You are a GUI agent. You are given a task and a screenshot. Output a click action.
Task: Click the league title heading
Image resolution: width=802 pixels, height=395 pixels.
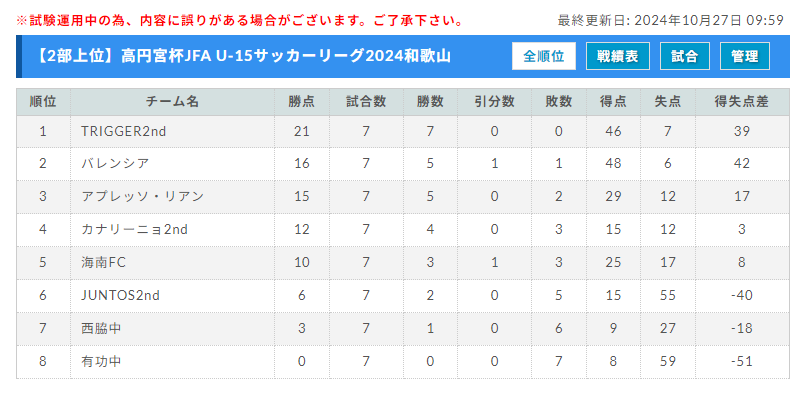point(243,56)
